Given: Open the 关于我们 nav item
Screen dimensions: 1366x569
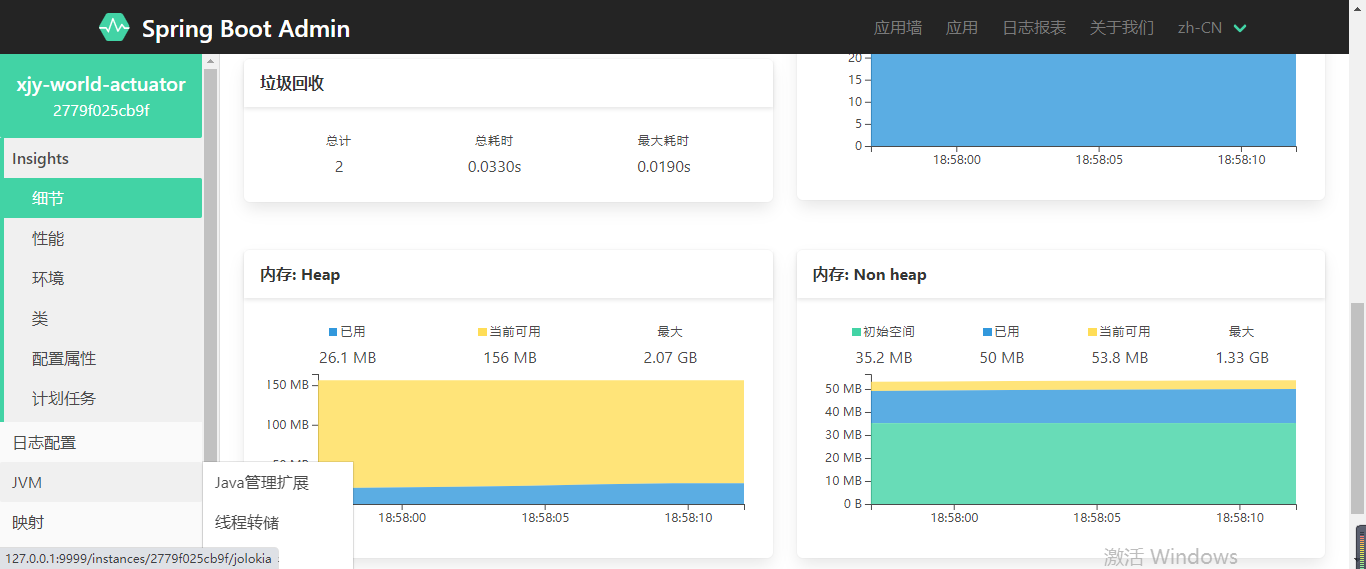Looking at the screenshot, I should 1122,28.
